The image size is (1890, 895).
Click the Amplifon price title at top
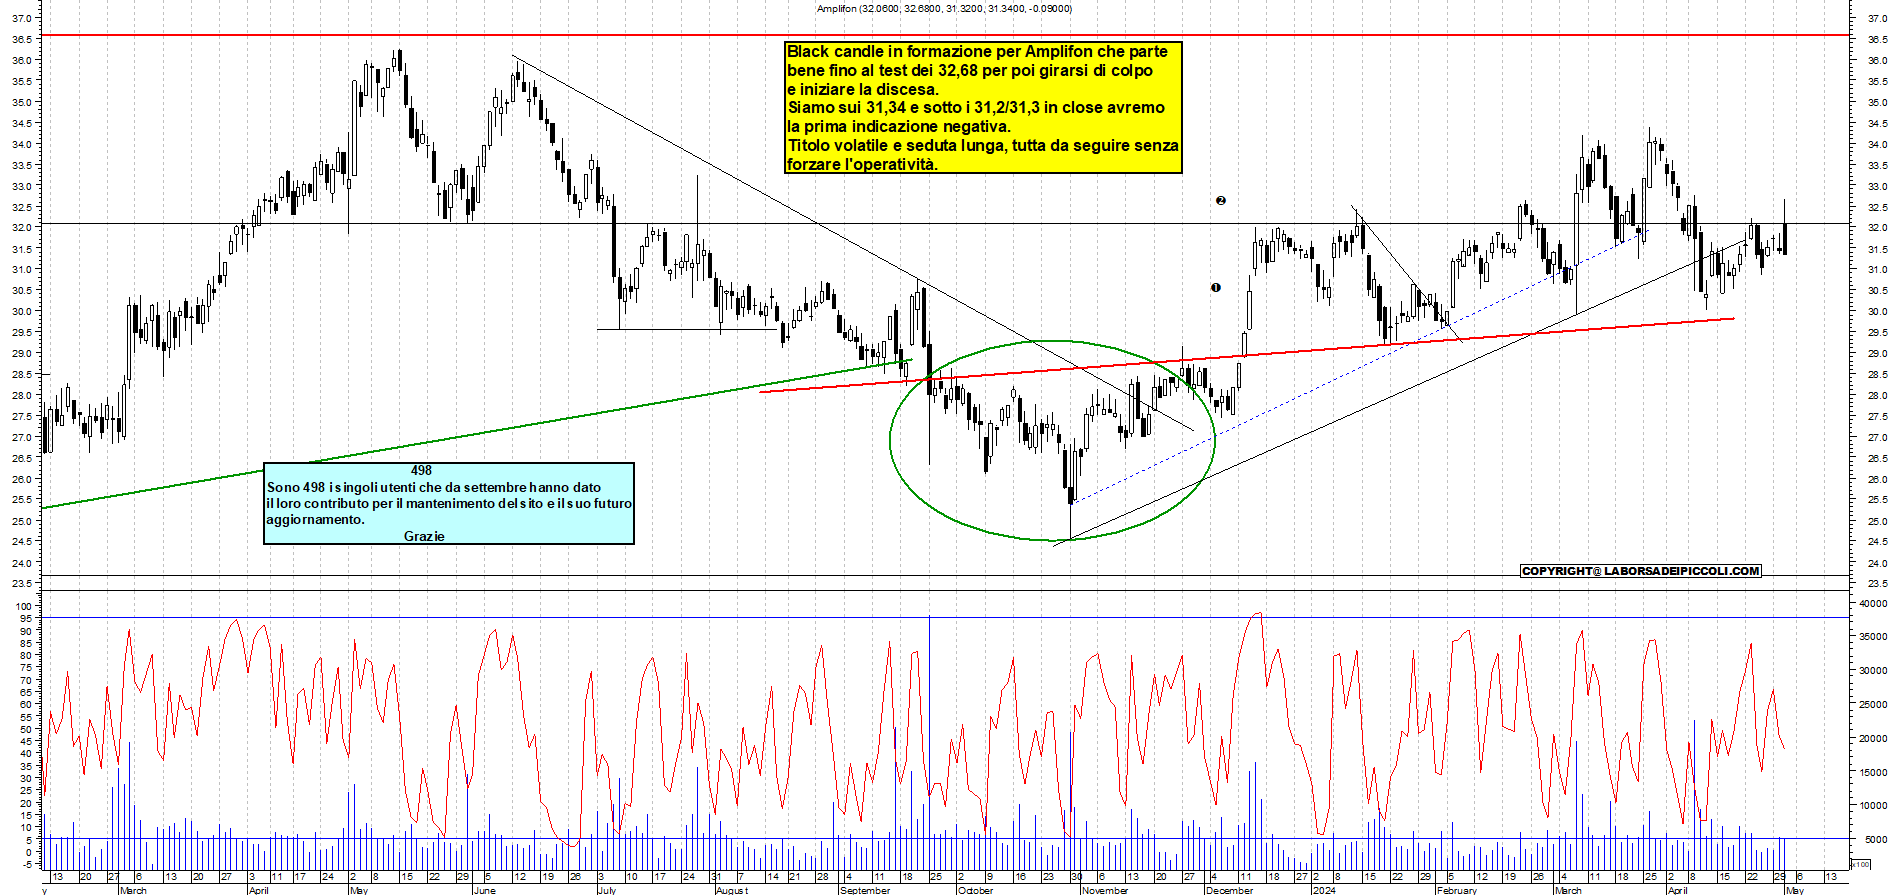(x=944, y=9)
